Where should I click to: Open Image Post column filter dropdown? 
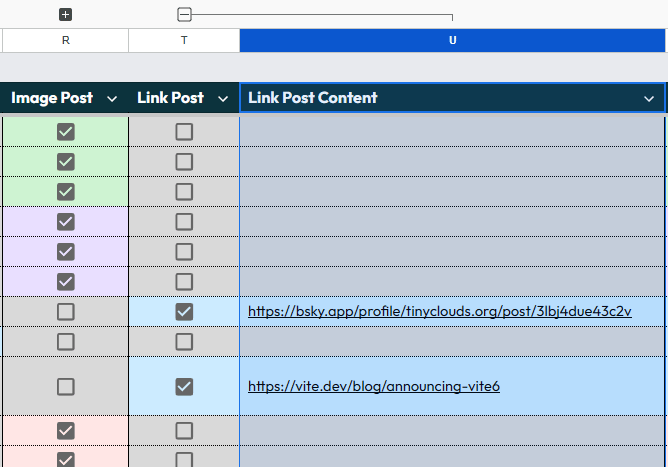point(112,98)
